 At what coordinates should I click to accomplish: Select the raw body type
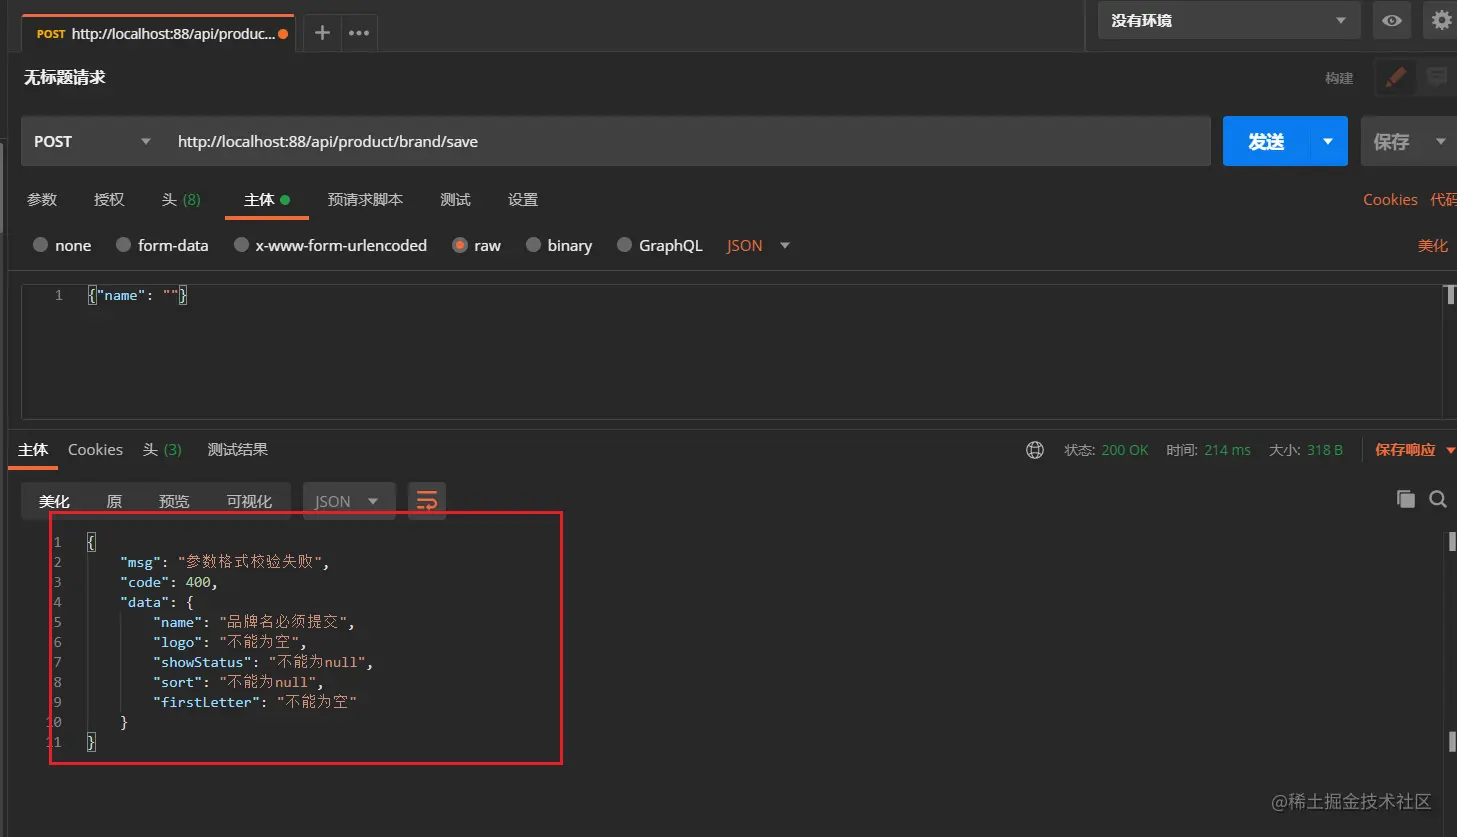click(x=477, y=245)
